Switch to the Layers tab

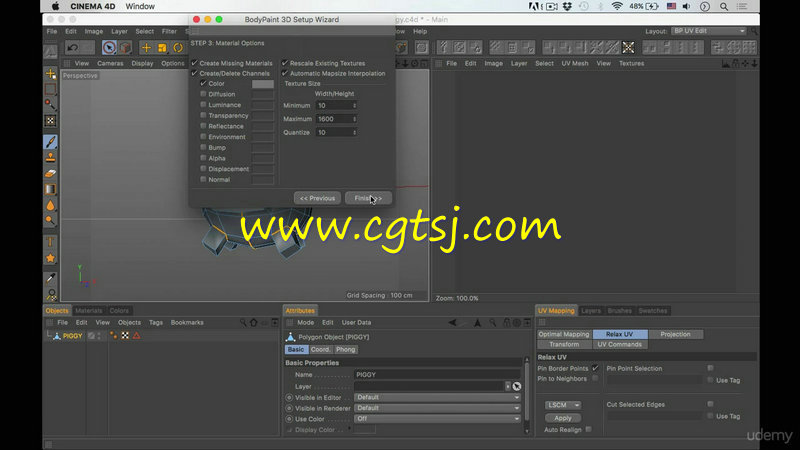coord(591,310)
